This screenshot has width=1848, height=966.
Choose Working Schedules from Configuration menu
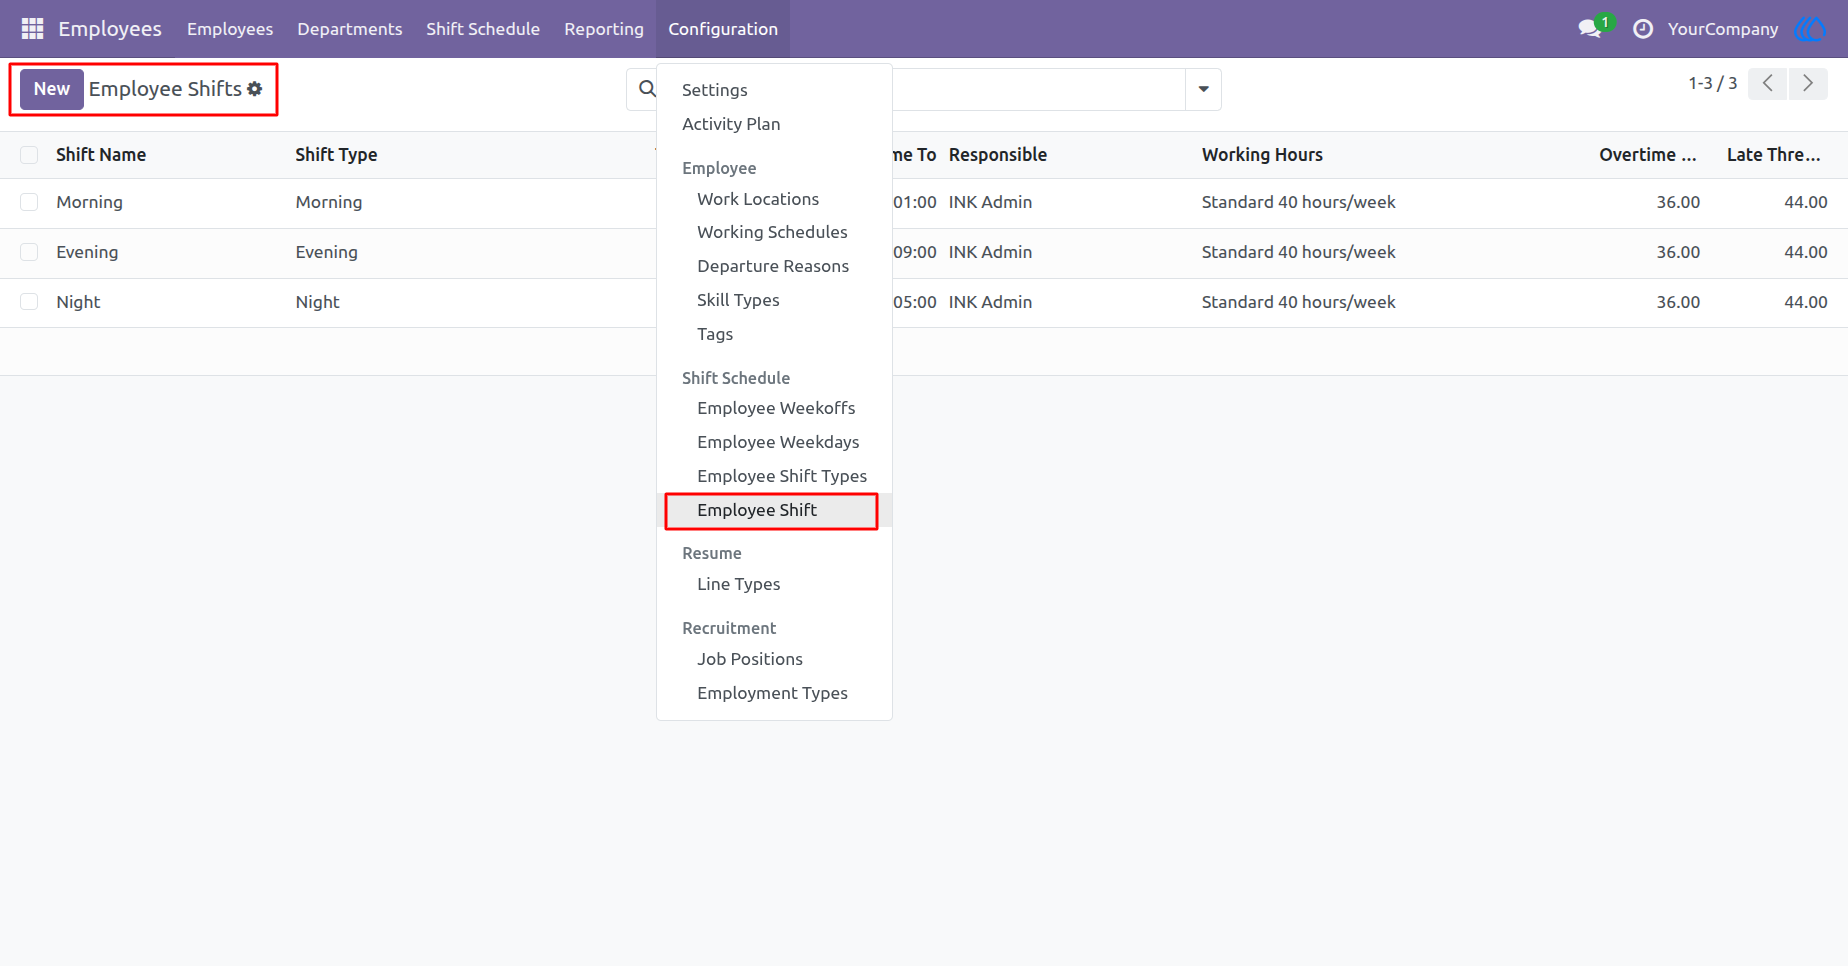(772, 232)
